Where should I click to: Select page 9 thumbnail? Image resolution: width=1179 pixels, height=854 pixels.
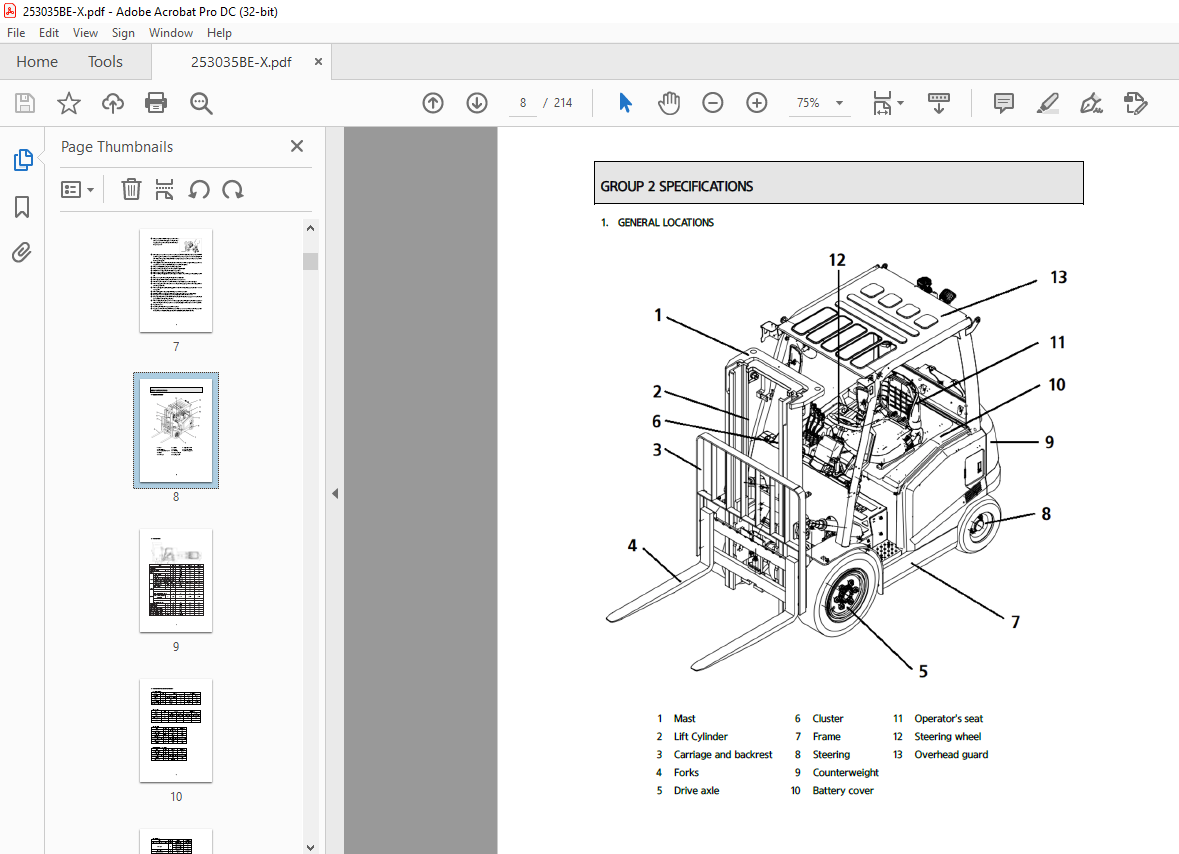tap(176, 580)
